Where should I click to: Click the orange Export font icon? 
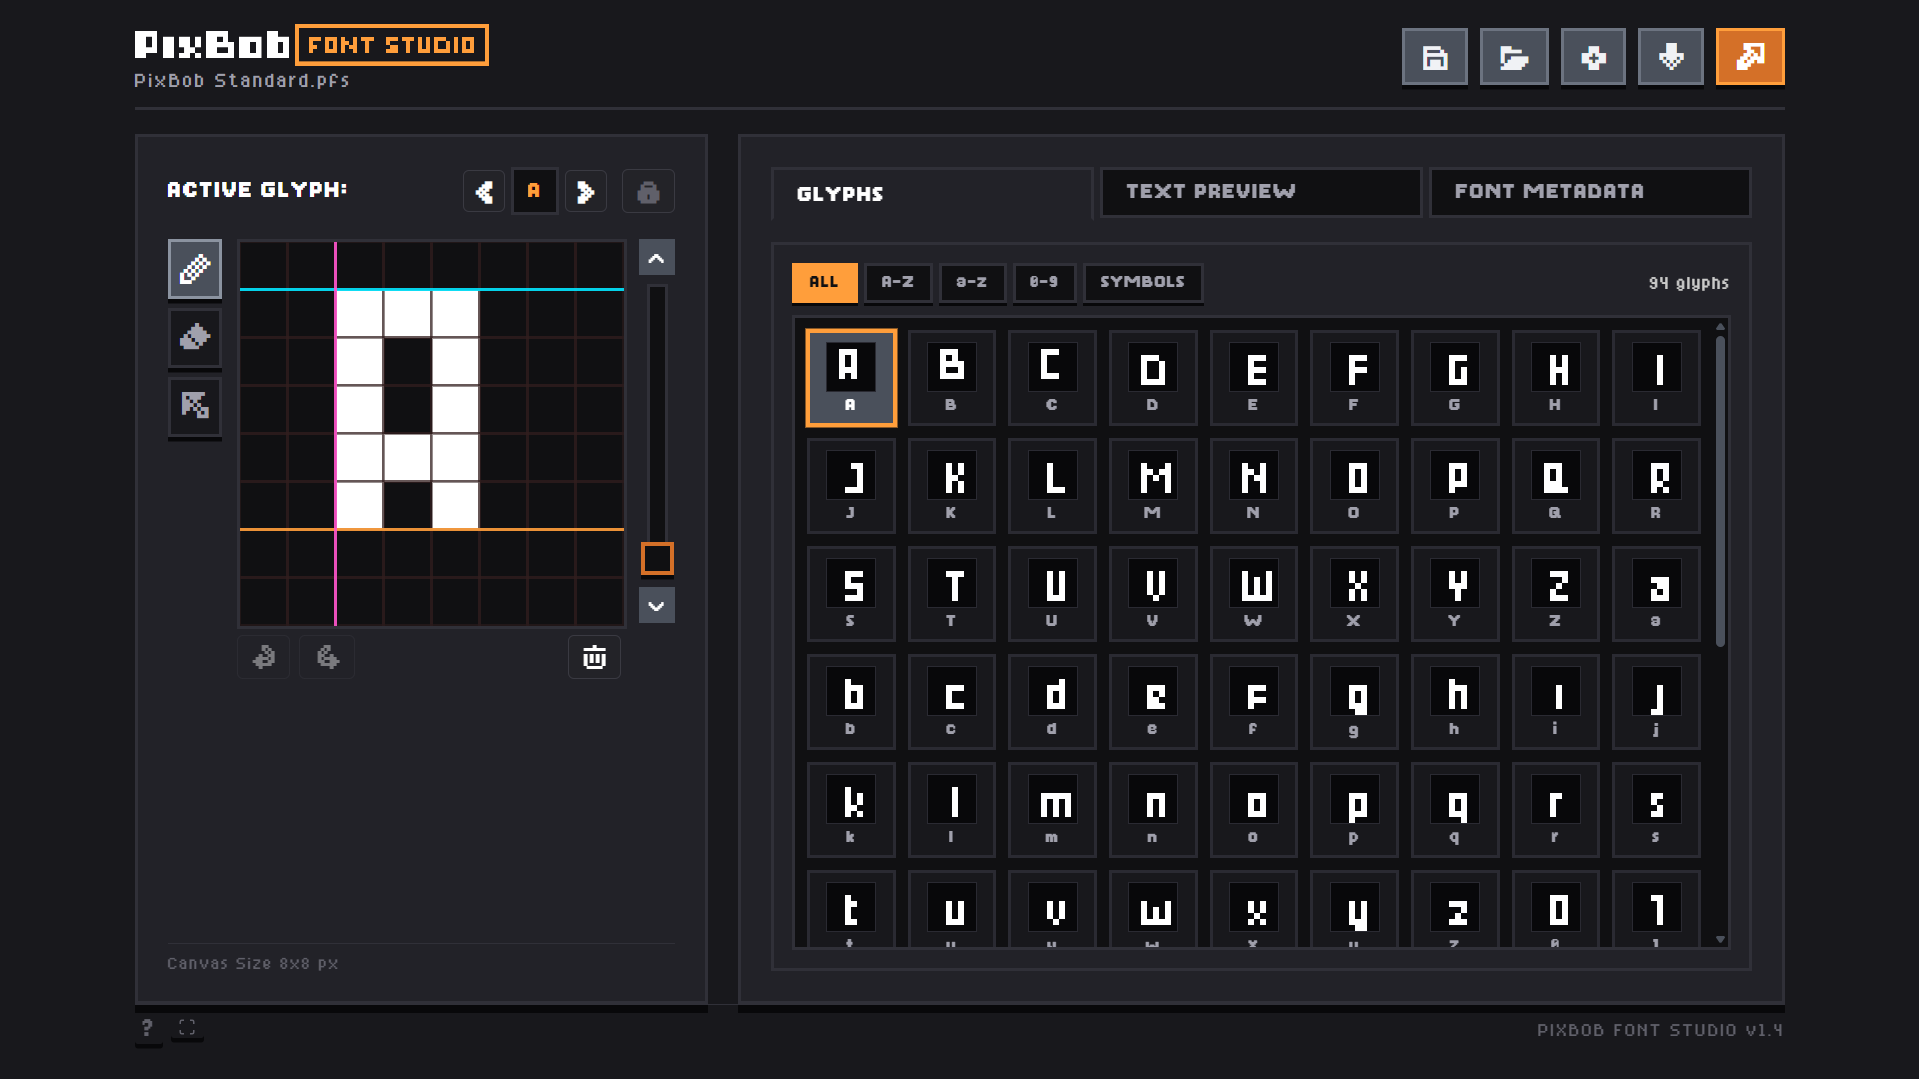coord(1750,57)
